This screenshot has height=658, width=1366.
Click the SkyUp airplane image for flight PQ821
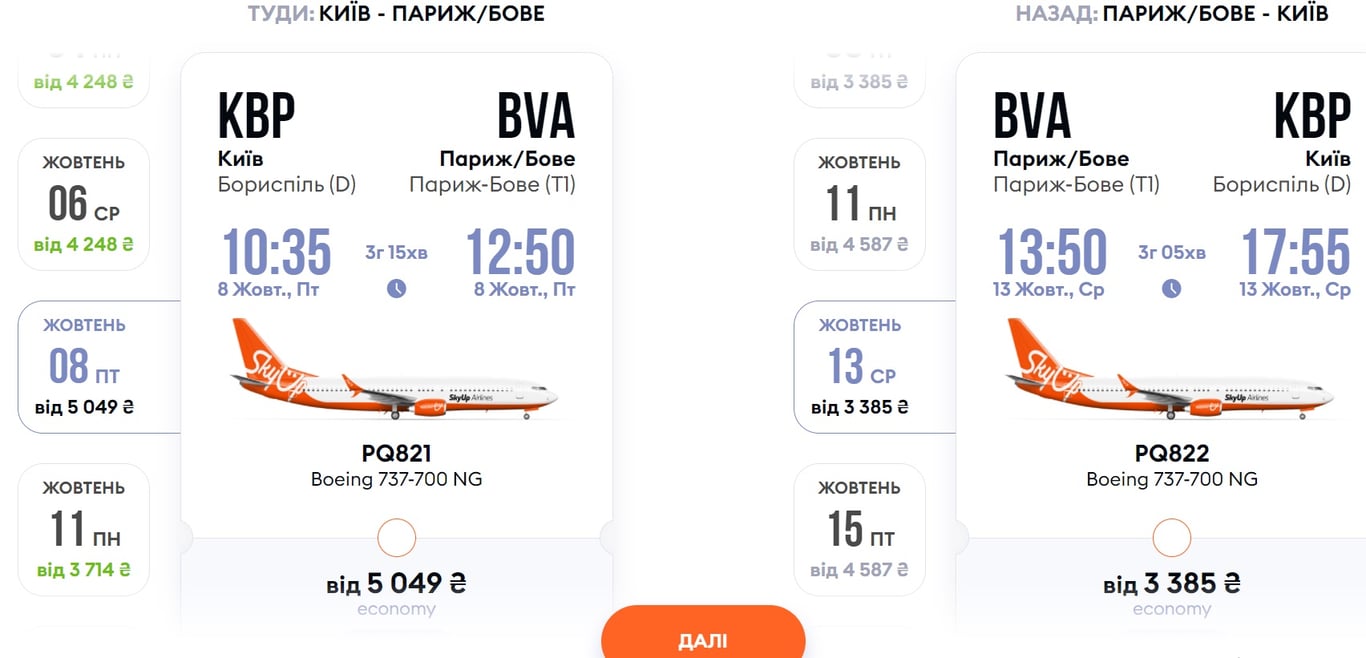395,369
